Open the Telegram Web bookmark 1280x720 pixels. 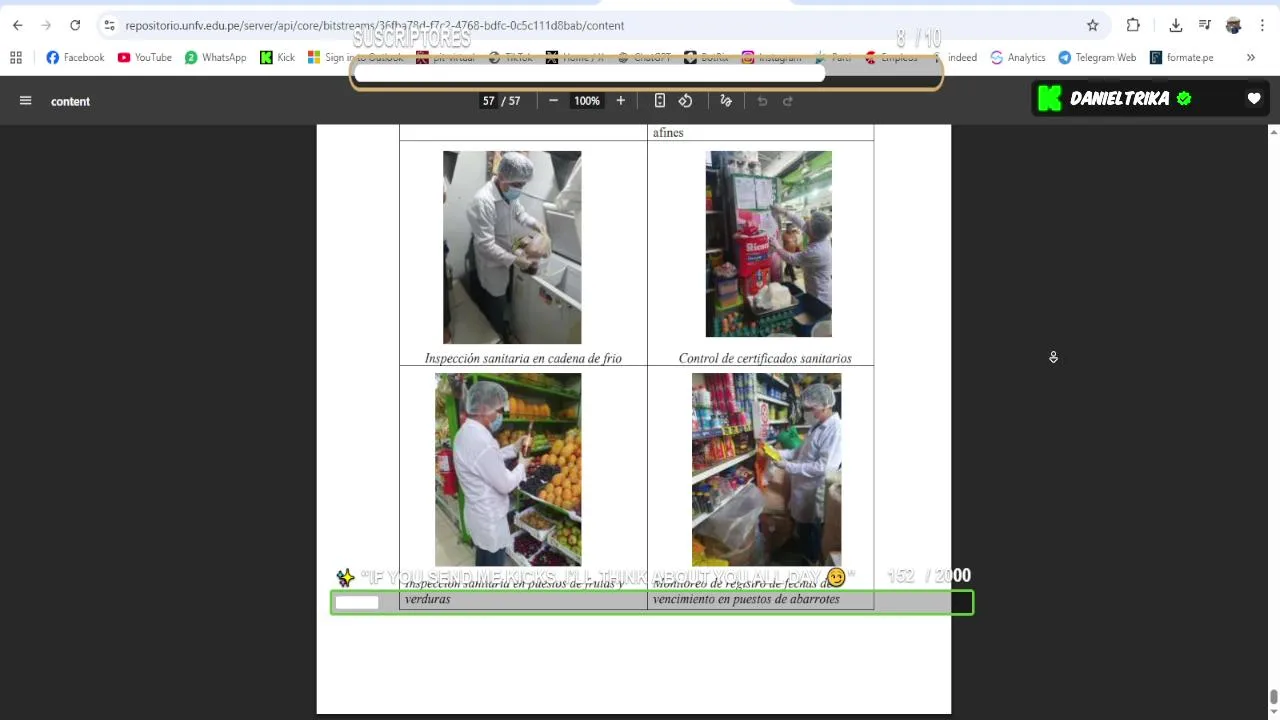(1097, 57)
